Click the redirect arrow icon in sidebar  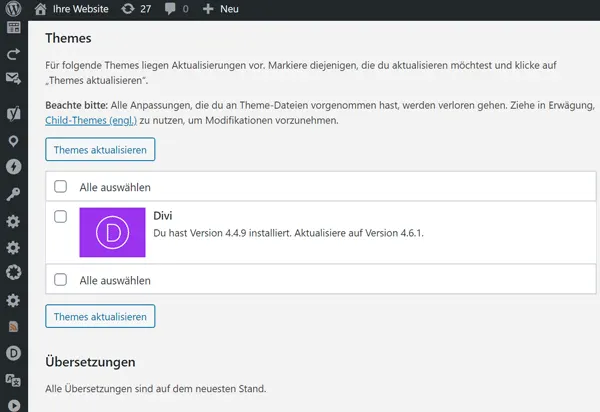click(x=13, y=54)
